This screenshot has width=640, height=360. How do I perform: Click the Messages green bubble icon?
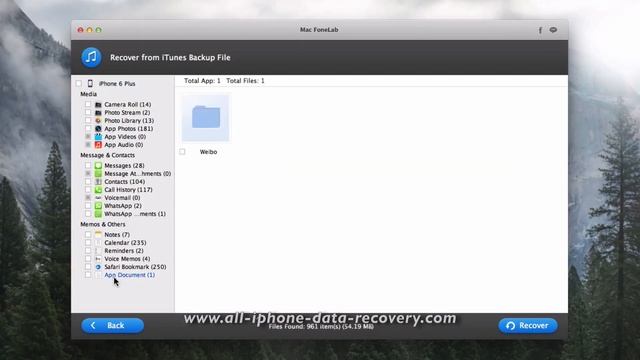pyautogui.click(x=98, y=165)
